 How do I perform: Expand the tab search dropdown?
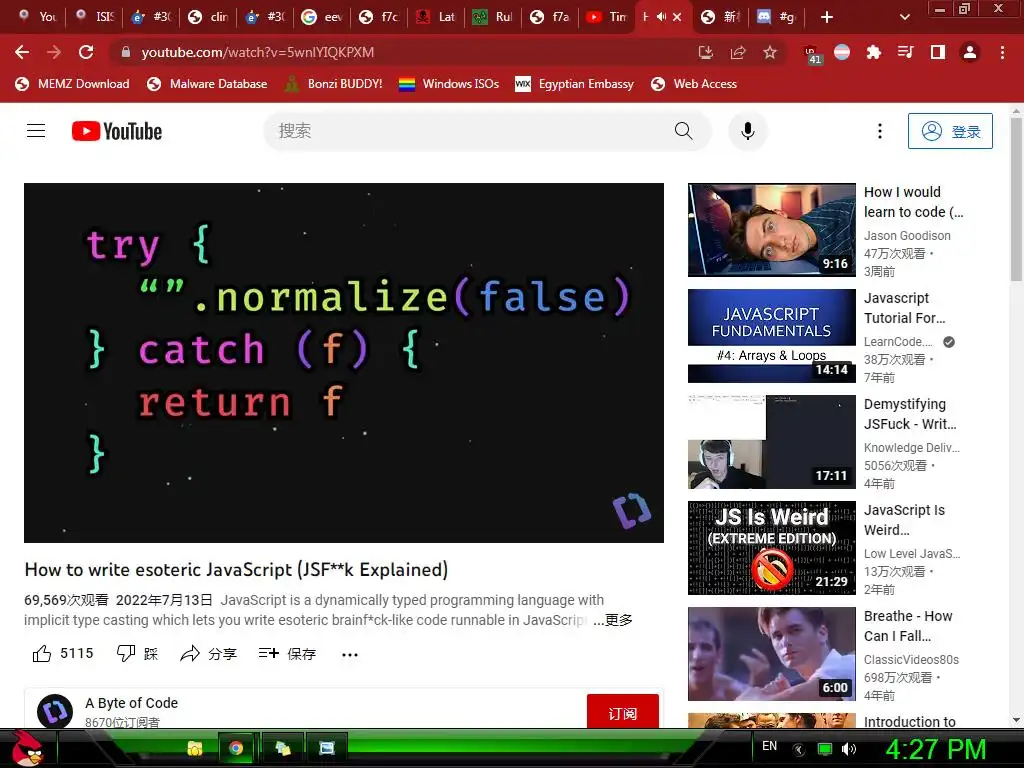pyautogui.click(x=904, y=17)
